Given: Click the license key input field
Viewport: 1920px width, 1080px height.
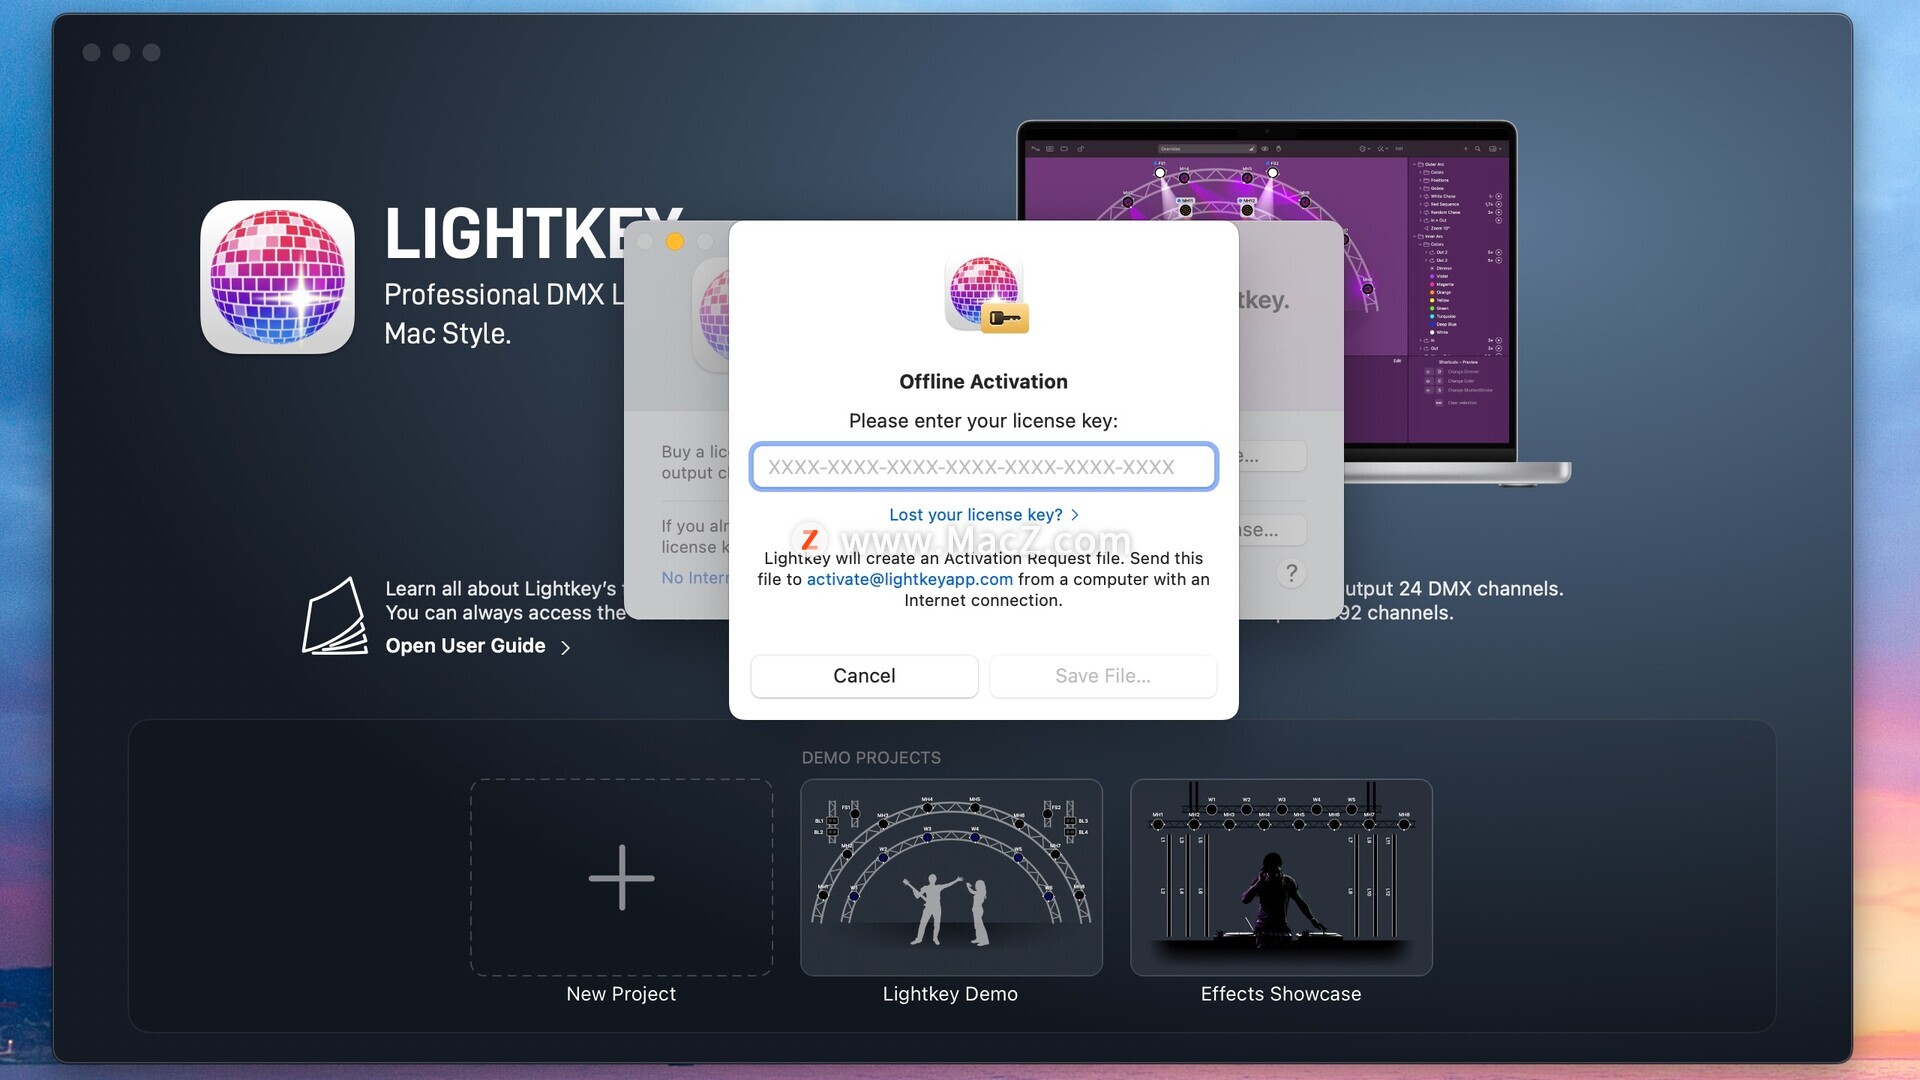Looking at the screenshot, I should point(983,467).
